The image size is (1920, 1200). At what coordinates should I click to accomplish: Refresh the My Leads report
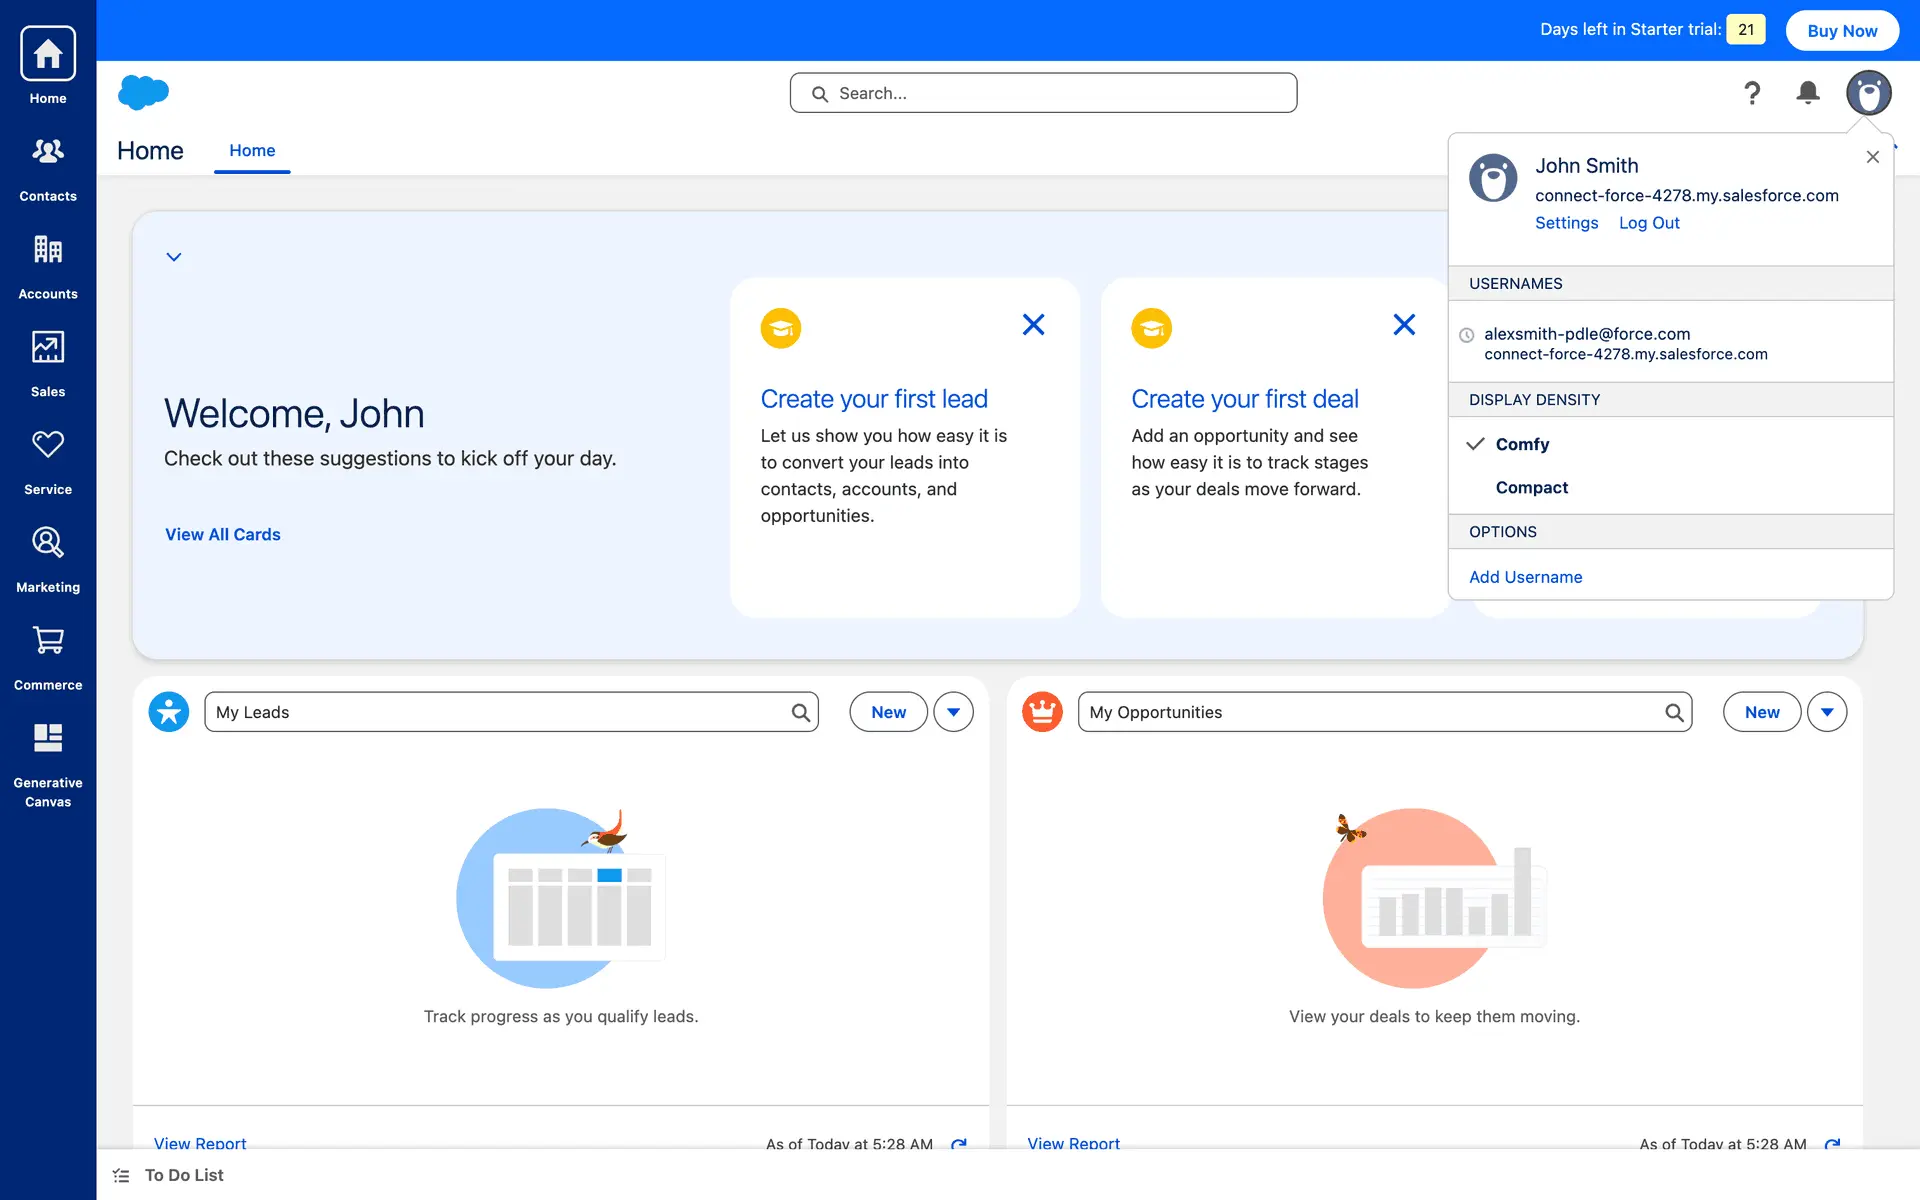coord(958,1143)
